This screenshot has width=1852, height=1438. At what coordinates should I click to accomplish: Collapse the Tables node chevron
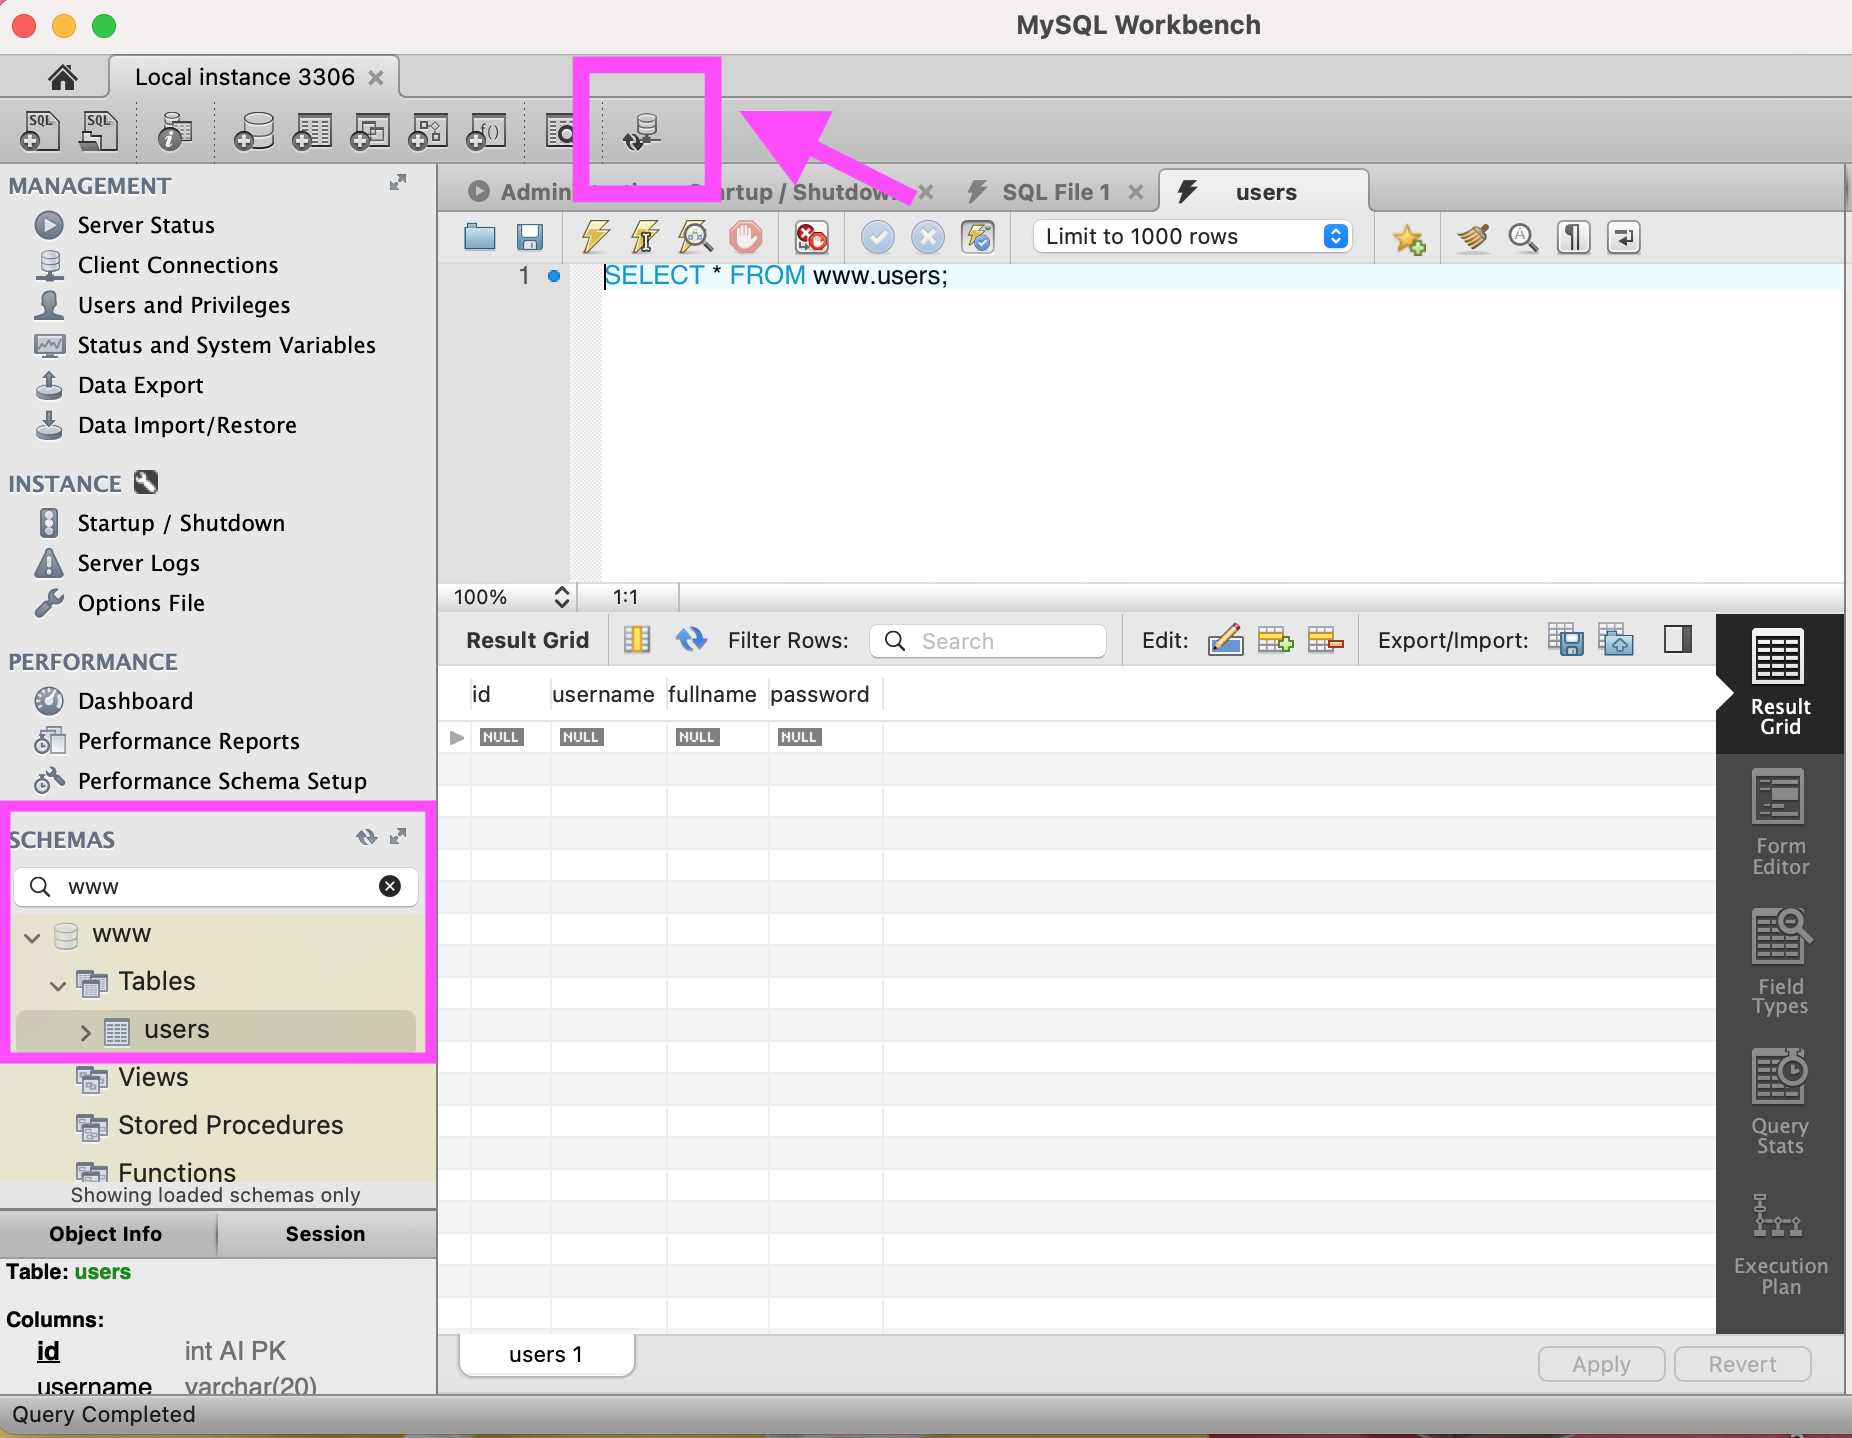pyautogui.click(x=58, y=985)
